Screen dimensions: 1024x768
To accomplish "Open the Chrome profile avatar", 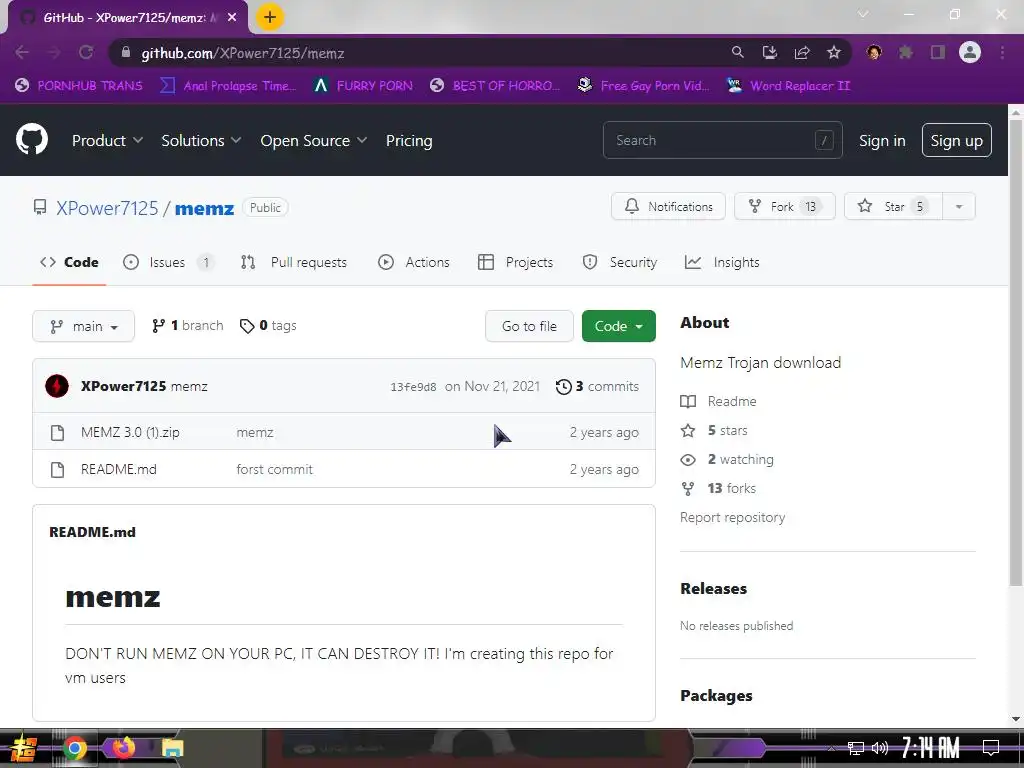I will click(970, 52).
